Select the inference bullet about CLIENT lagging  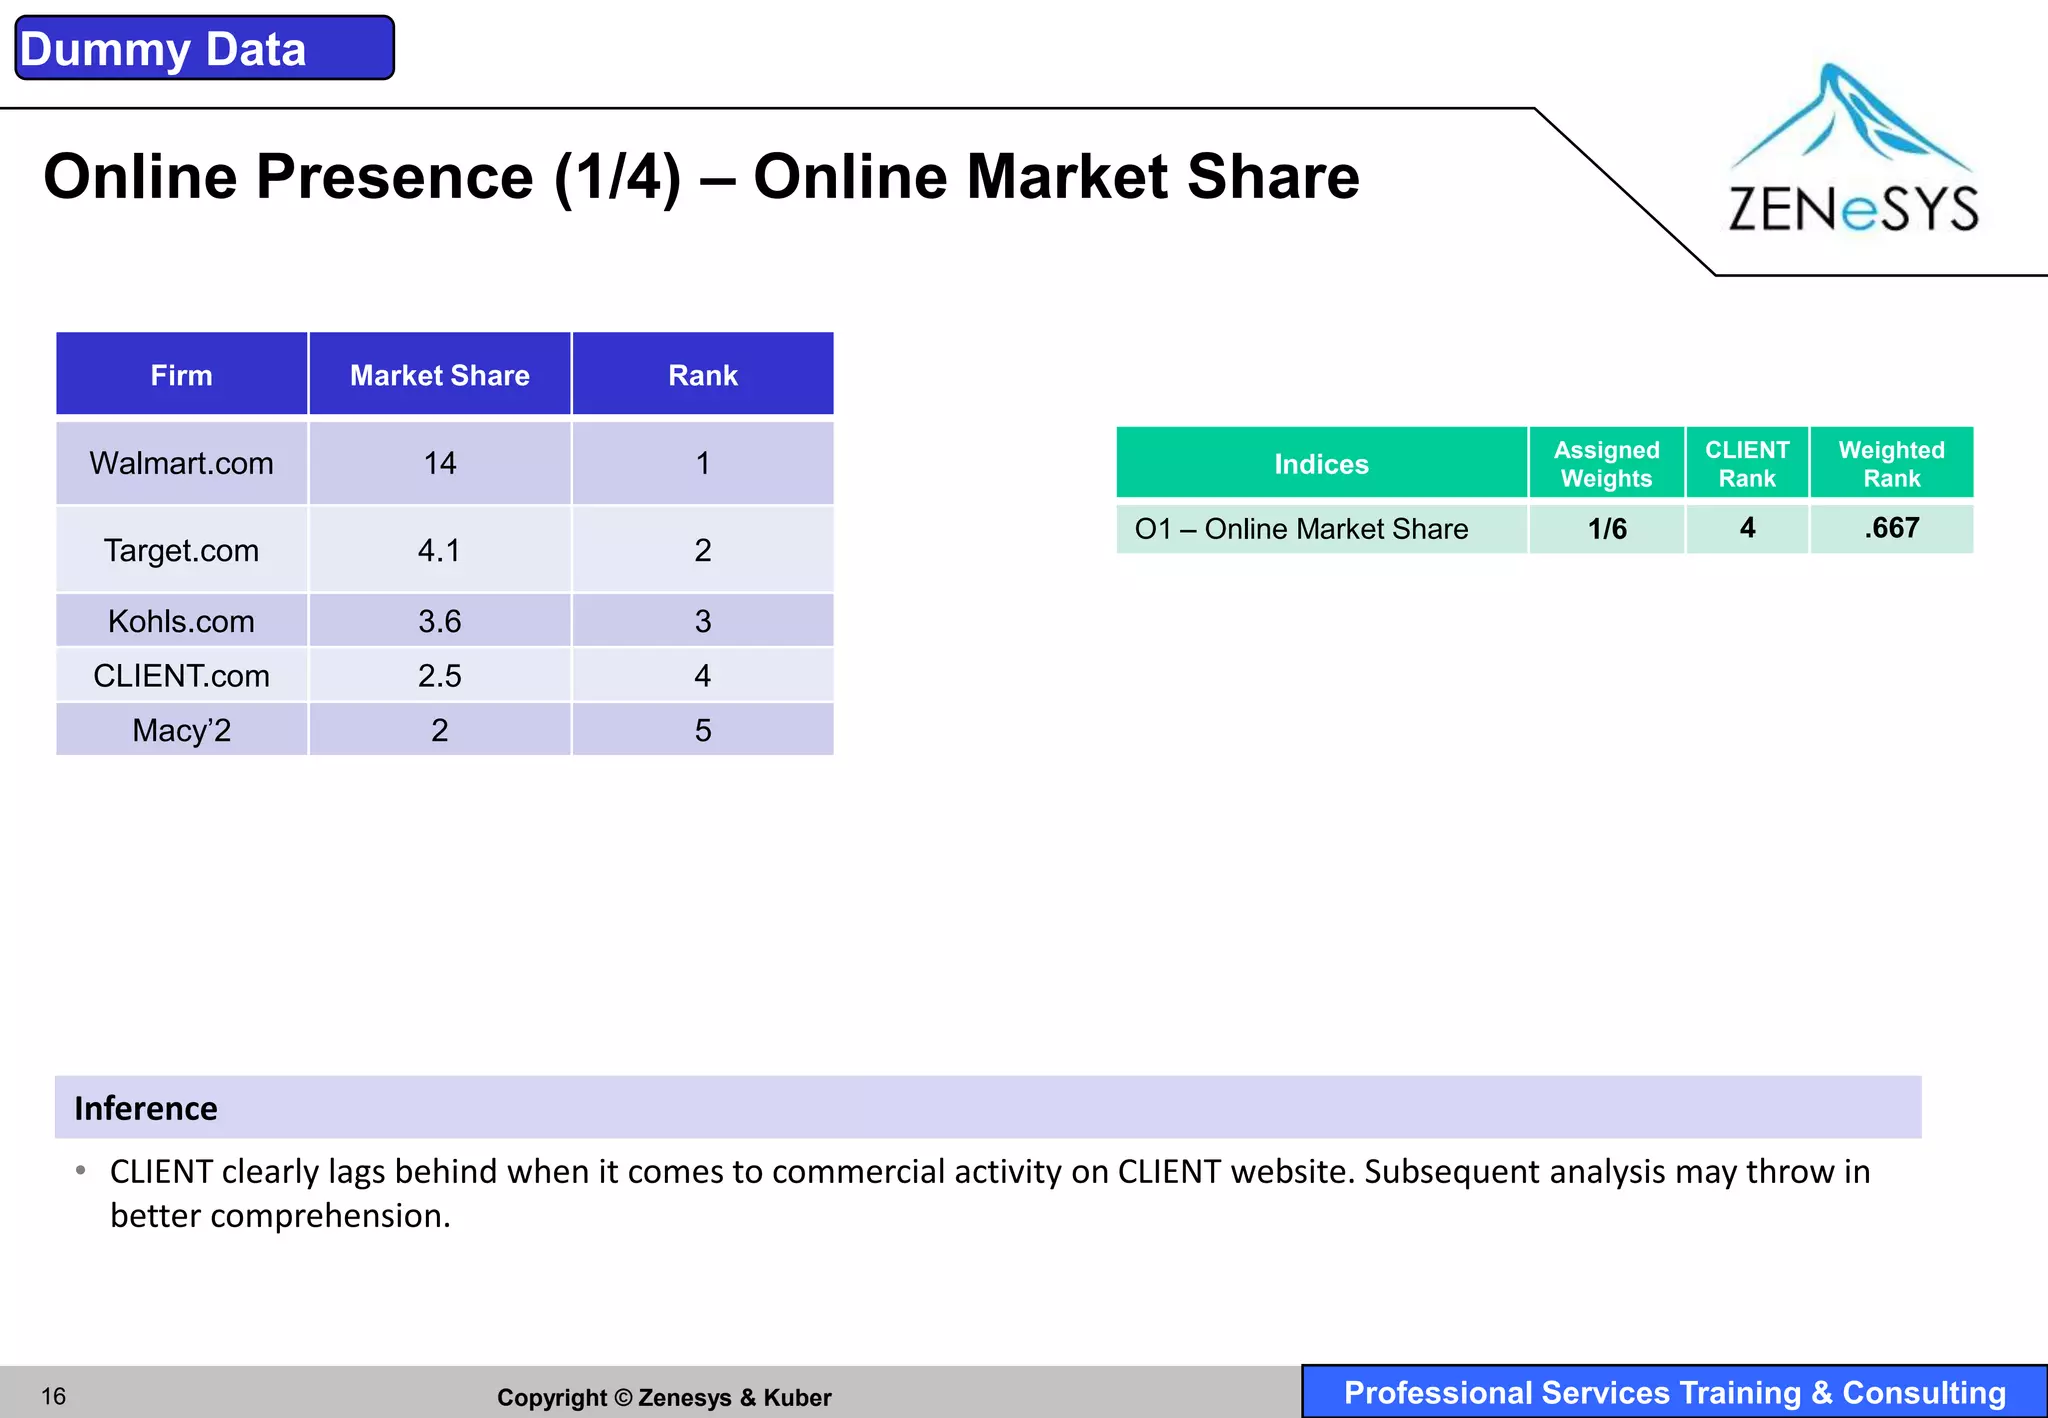[x=988, y=1193]
